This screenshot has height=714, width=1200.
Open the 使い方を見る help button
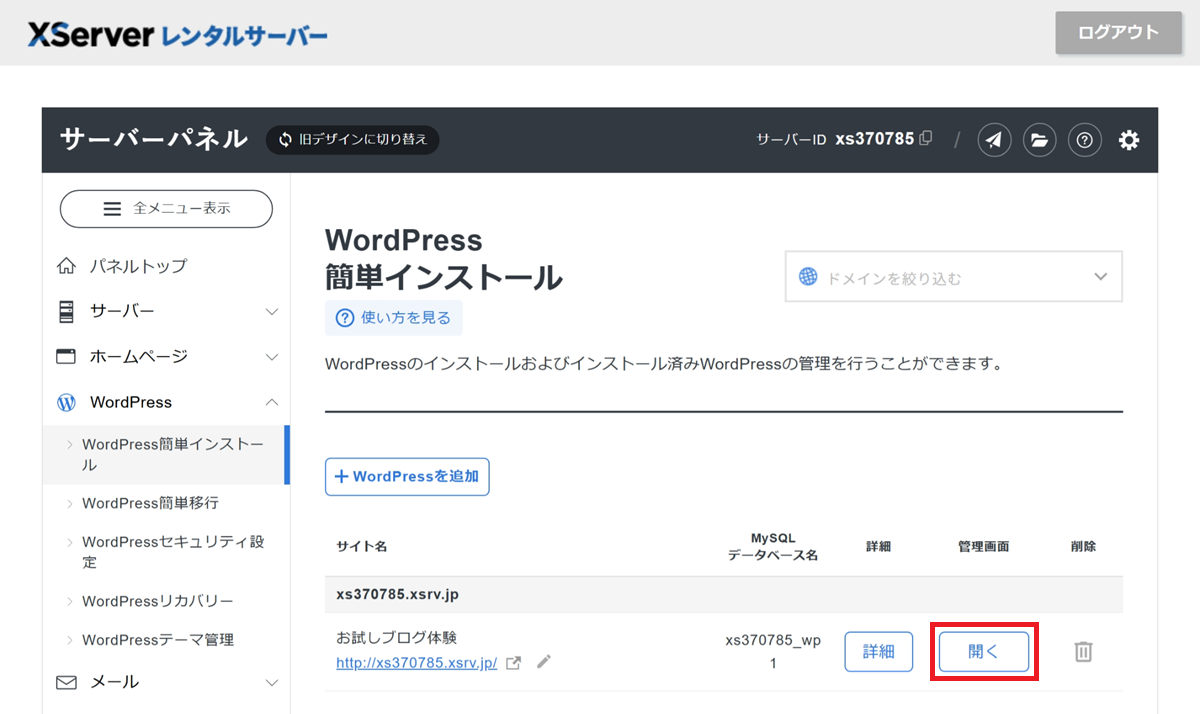pos(394,318)
